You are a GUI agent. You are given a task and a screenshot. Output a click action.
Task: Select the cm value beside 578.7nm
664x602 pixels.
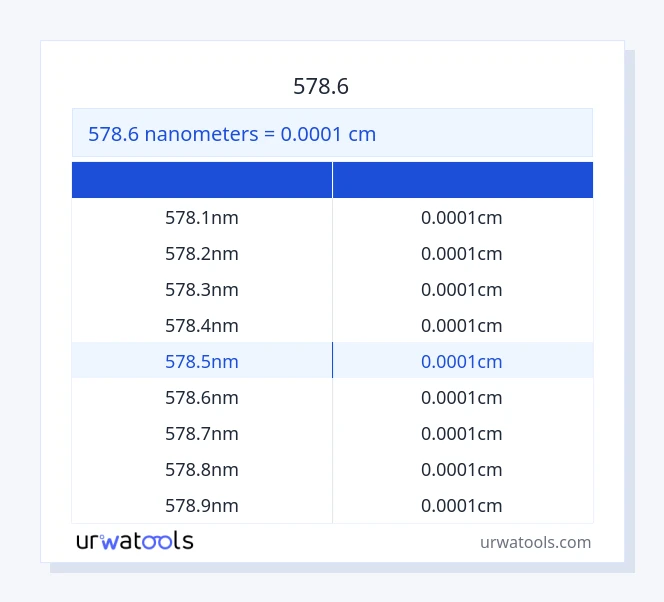[462, 433]
